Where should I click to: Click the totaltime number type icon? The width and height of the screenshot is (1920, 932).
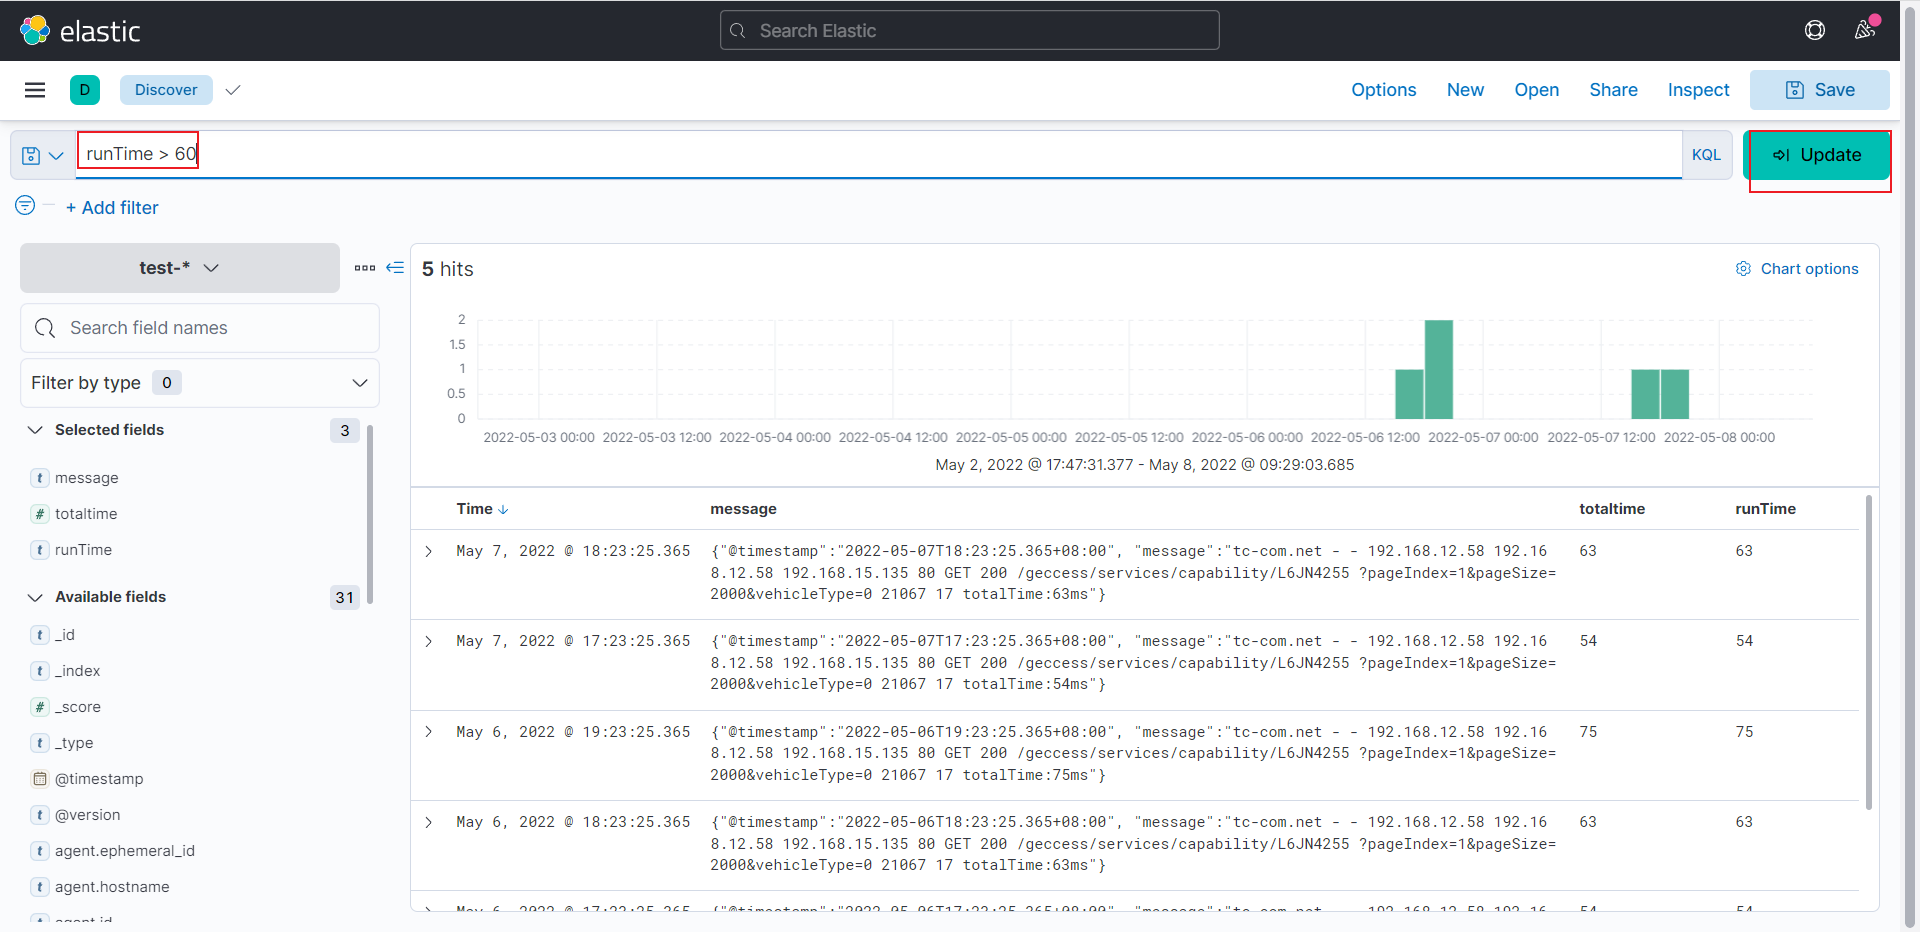click(x=40, y=514)
